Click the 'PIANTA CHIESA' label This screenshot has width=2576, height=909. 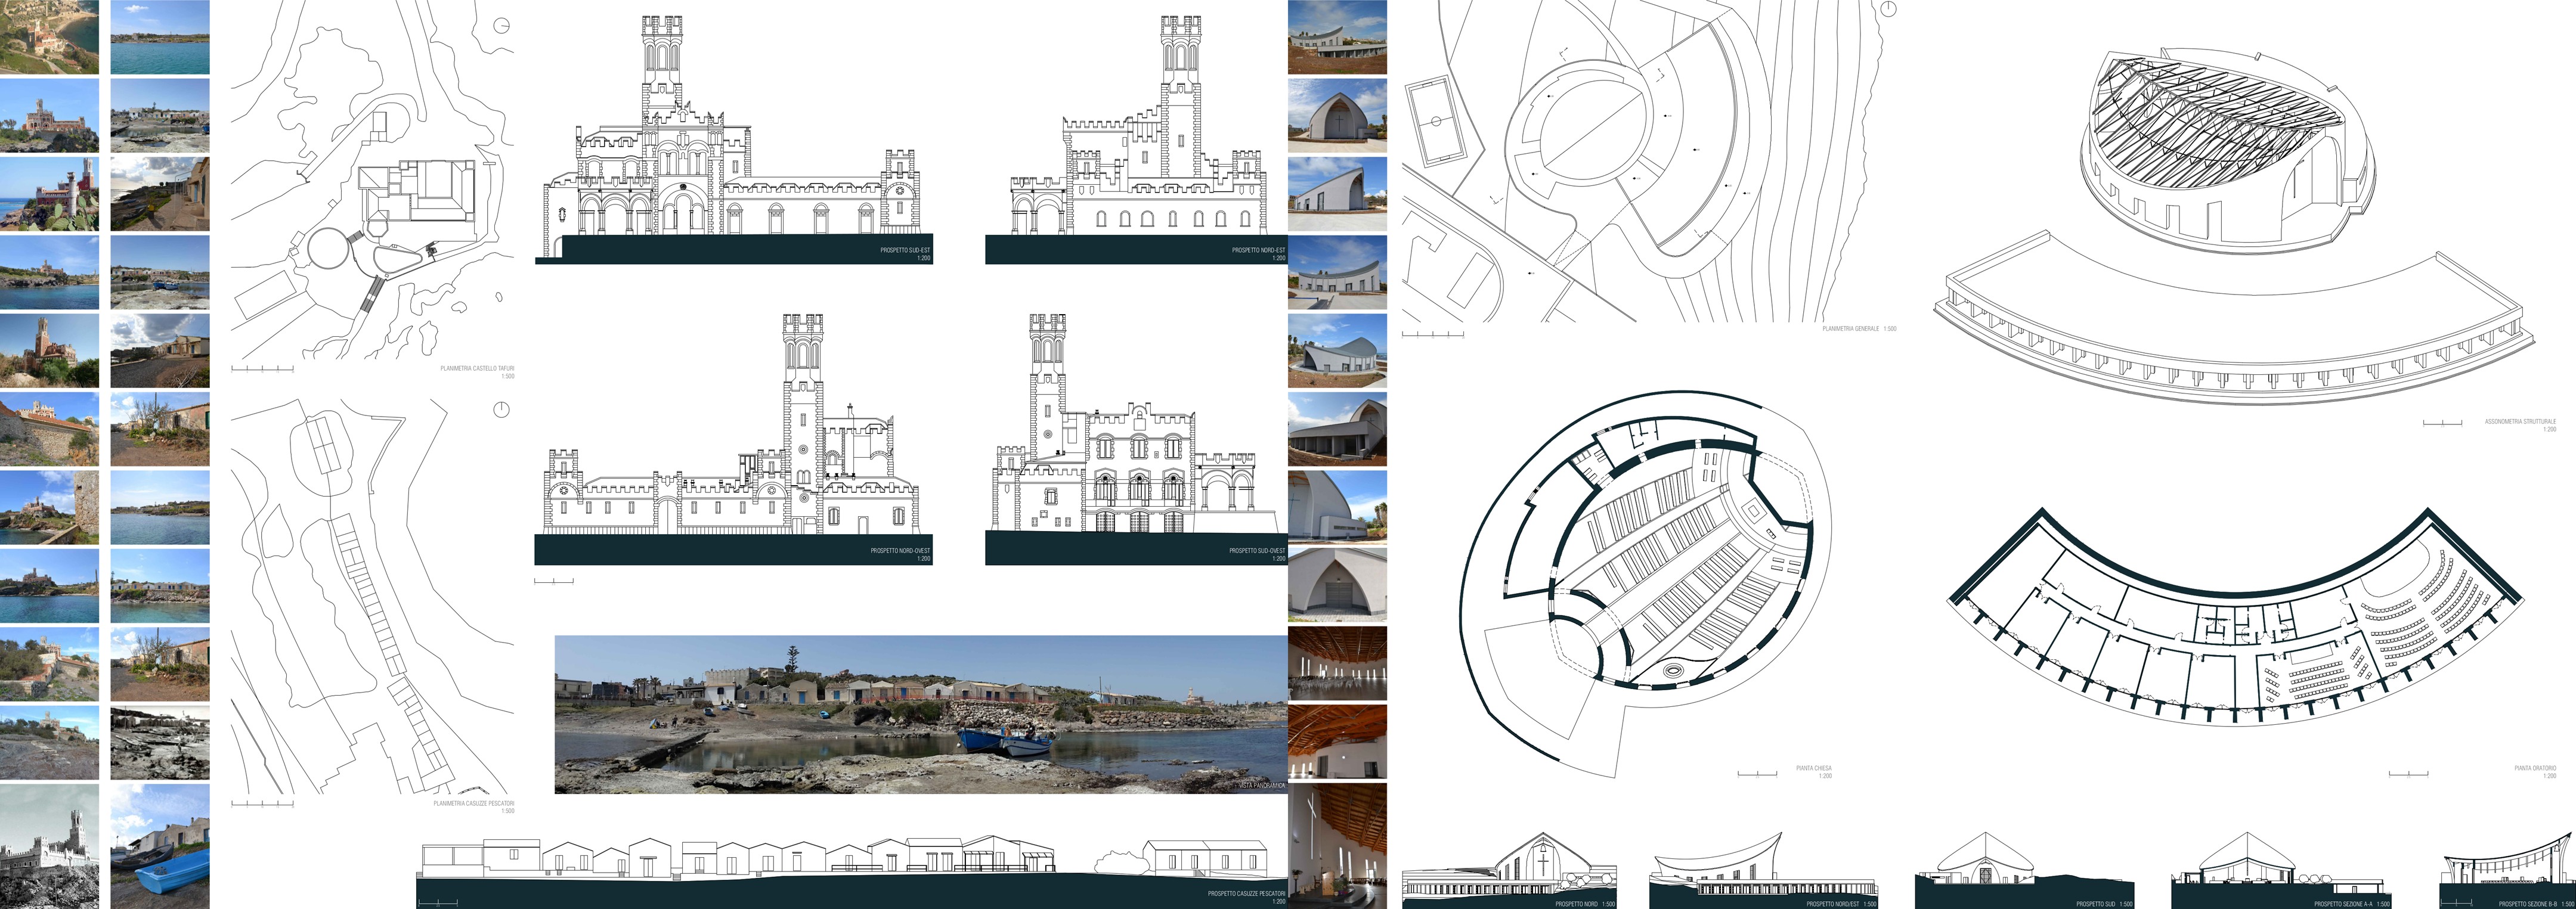point(1813,769)
